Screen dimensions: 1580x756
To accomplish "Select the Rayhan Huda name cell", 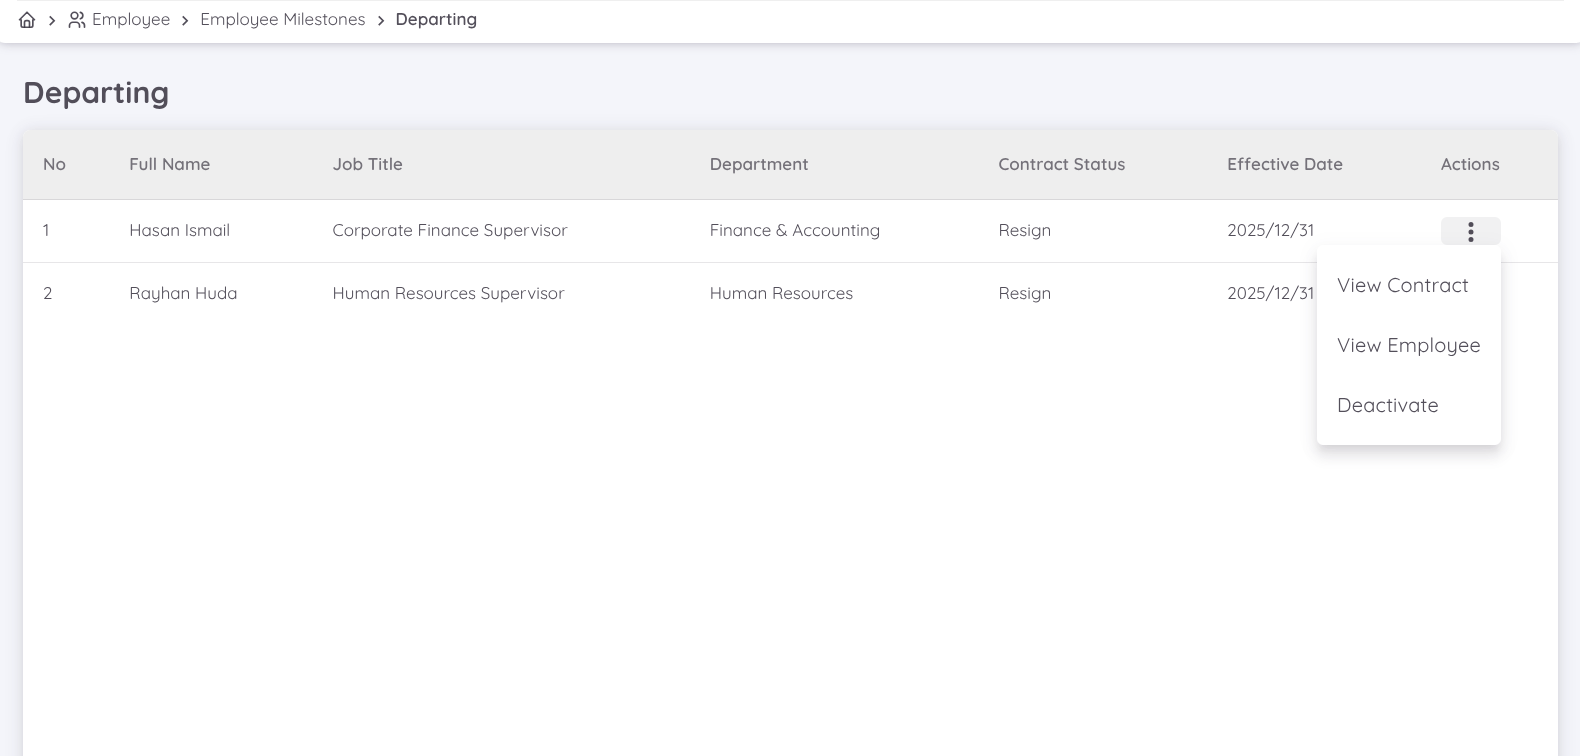I will pos(183,293).
